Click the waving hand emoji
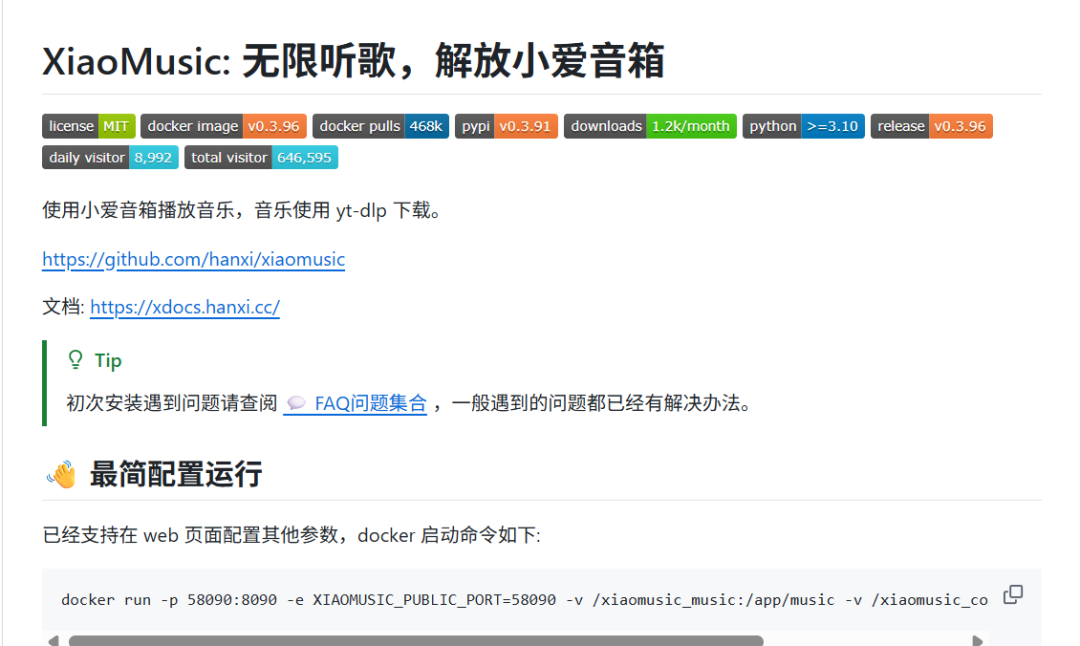 tap(61, 475)
